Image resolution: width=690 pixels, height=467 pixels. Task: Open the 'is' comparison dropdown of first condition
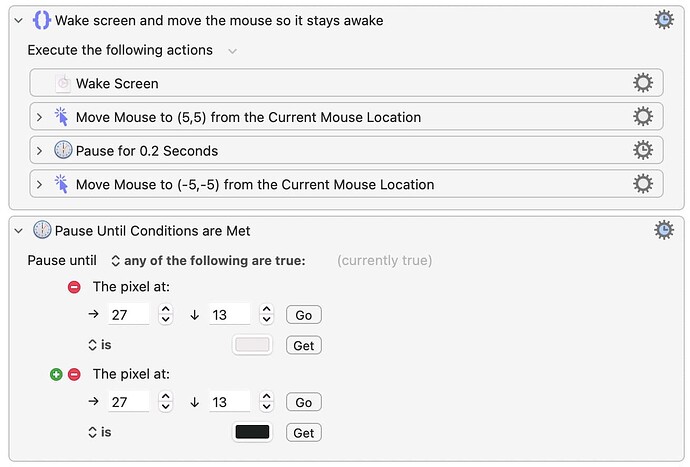(x=99, y=345)
